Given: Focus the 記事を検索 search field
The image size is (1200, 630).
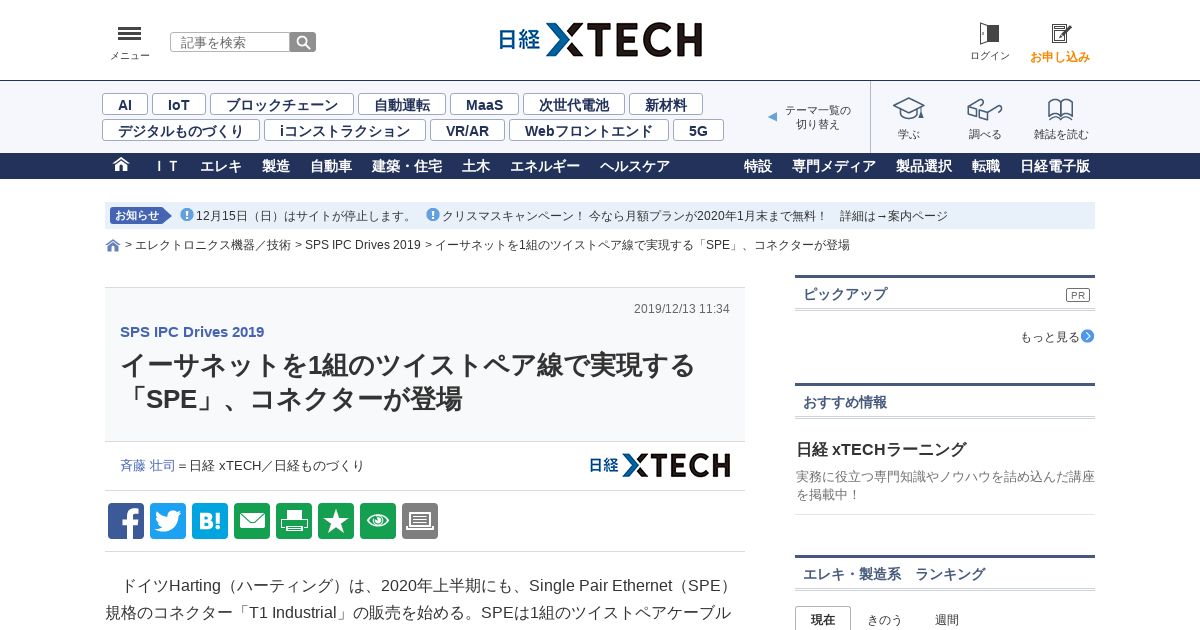Looking at the screenshot, I should 230,42.
